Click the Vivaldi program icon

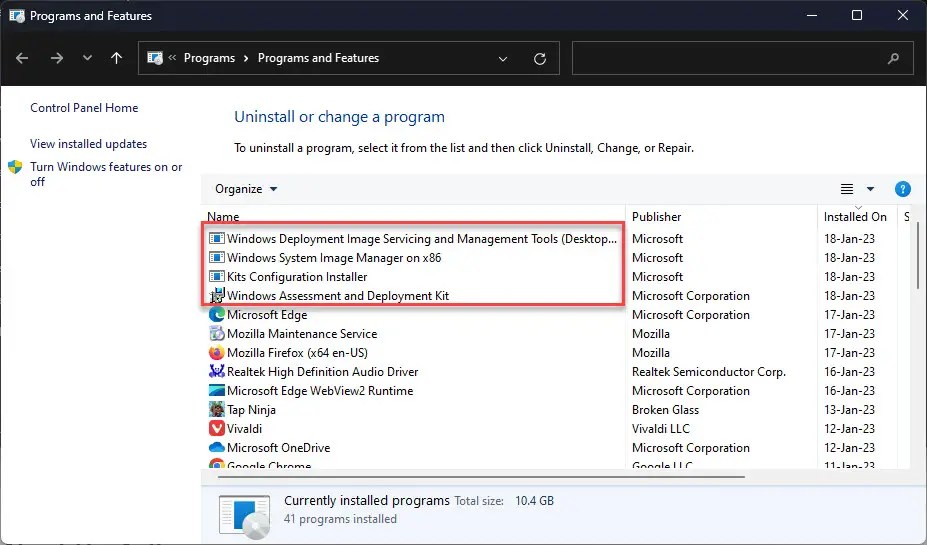(x=217, y=429)
